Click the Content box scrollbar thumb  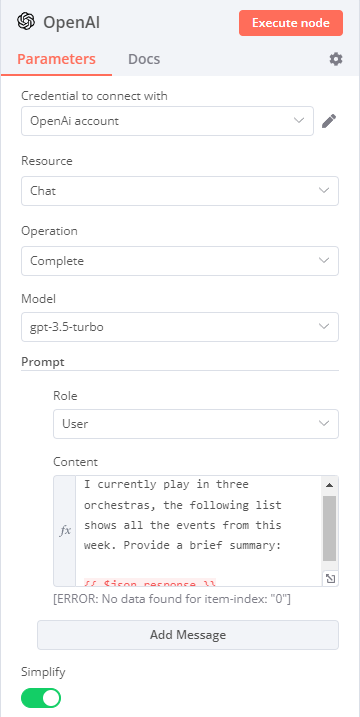pos(329,528)
